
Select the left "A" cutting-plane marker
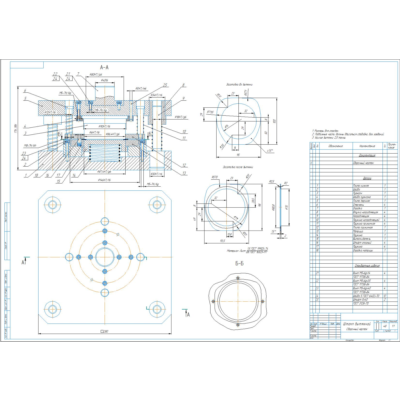(x=25, y=261)
